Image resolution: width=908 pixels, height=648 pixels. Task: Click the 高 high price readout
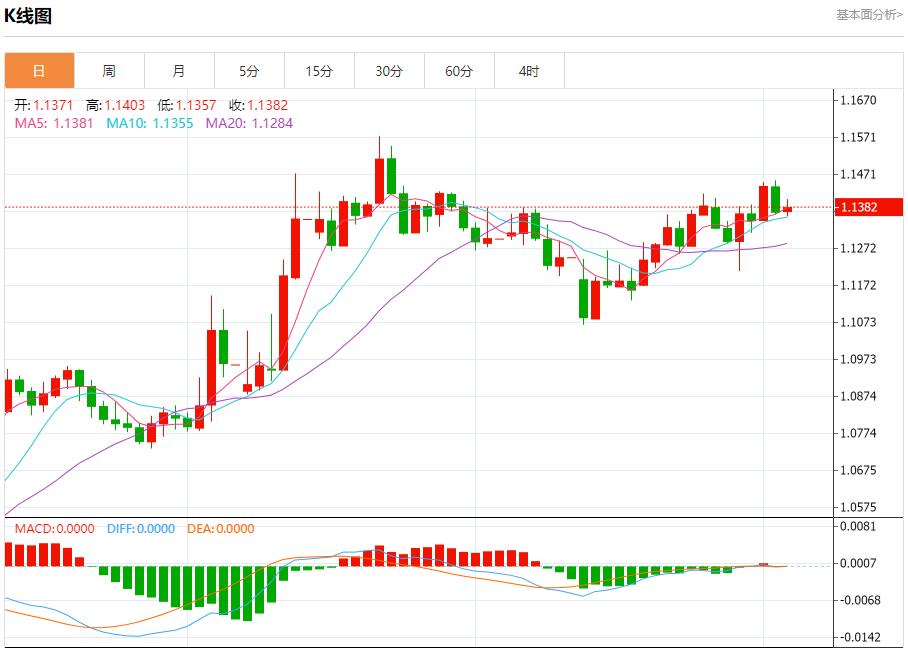[115, 105]
